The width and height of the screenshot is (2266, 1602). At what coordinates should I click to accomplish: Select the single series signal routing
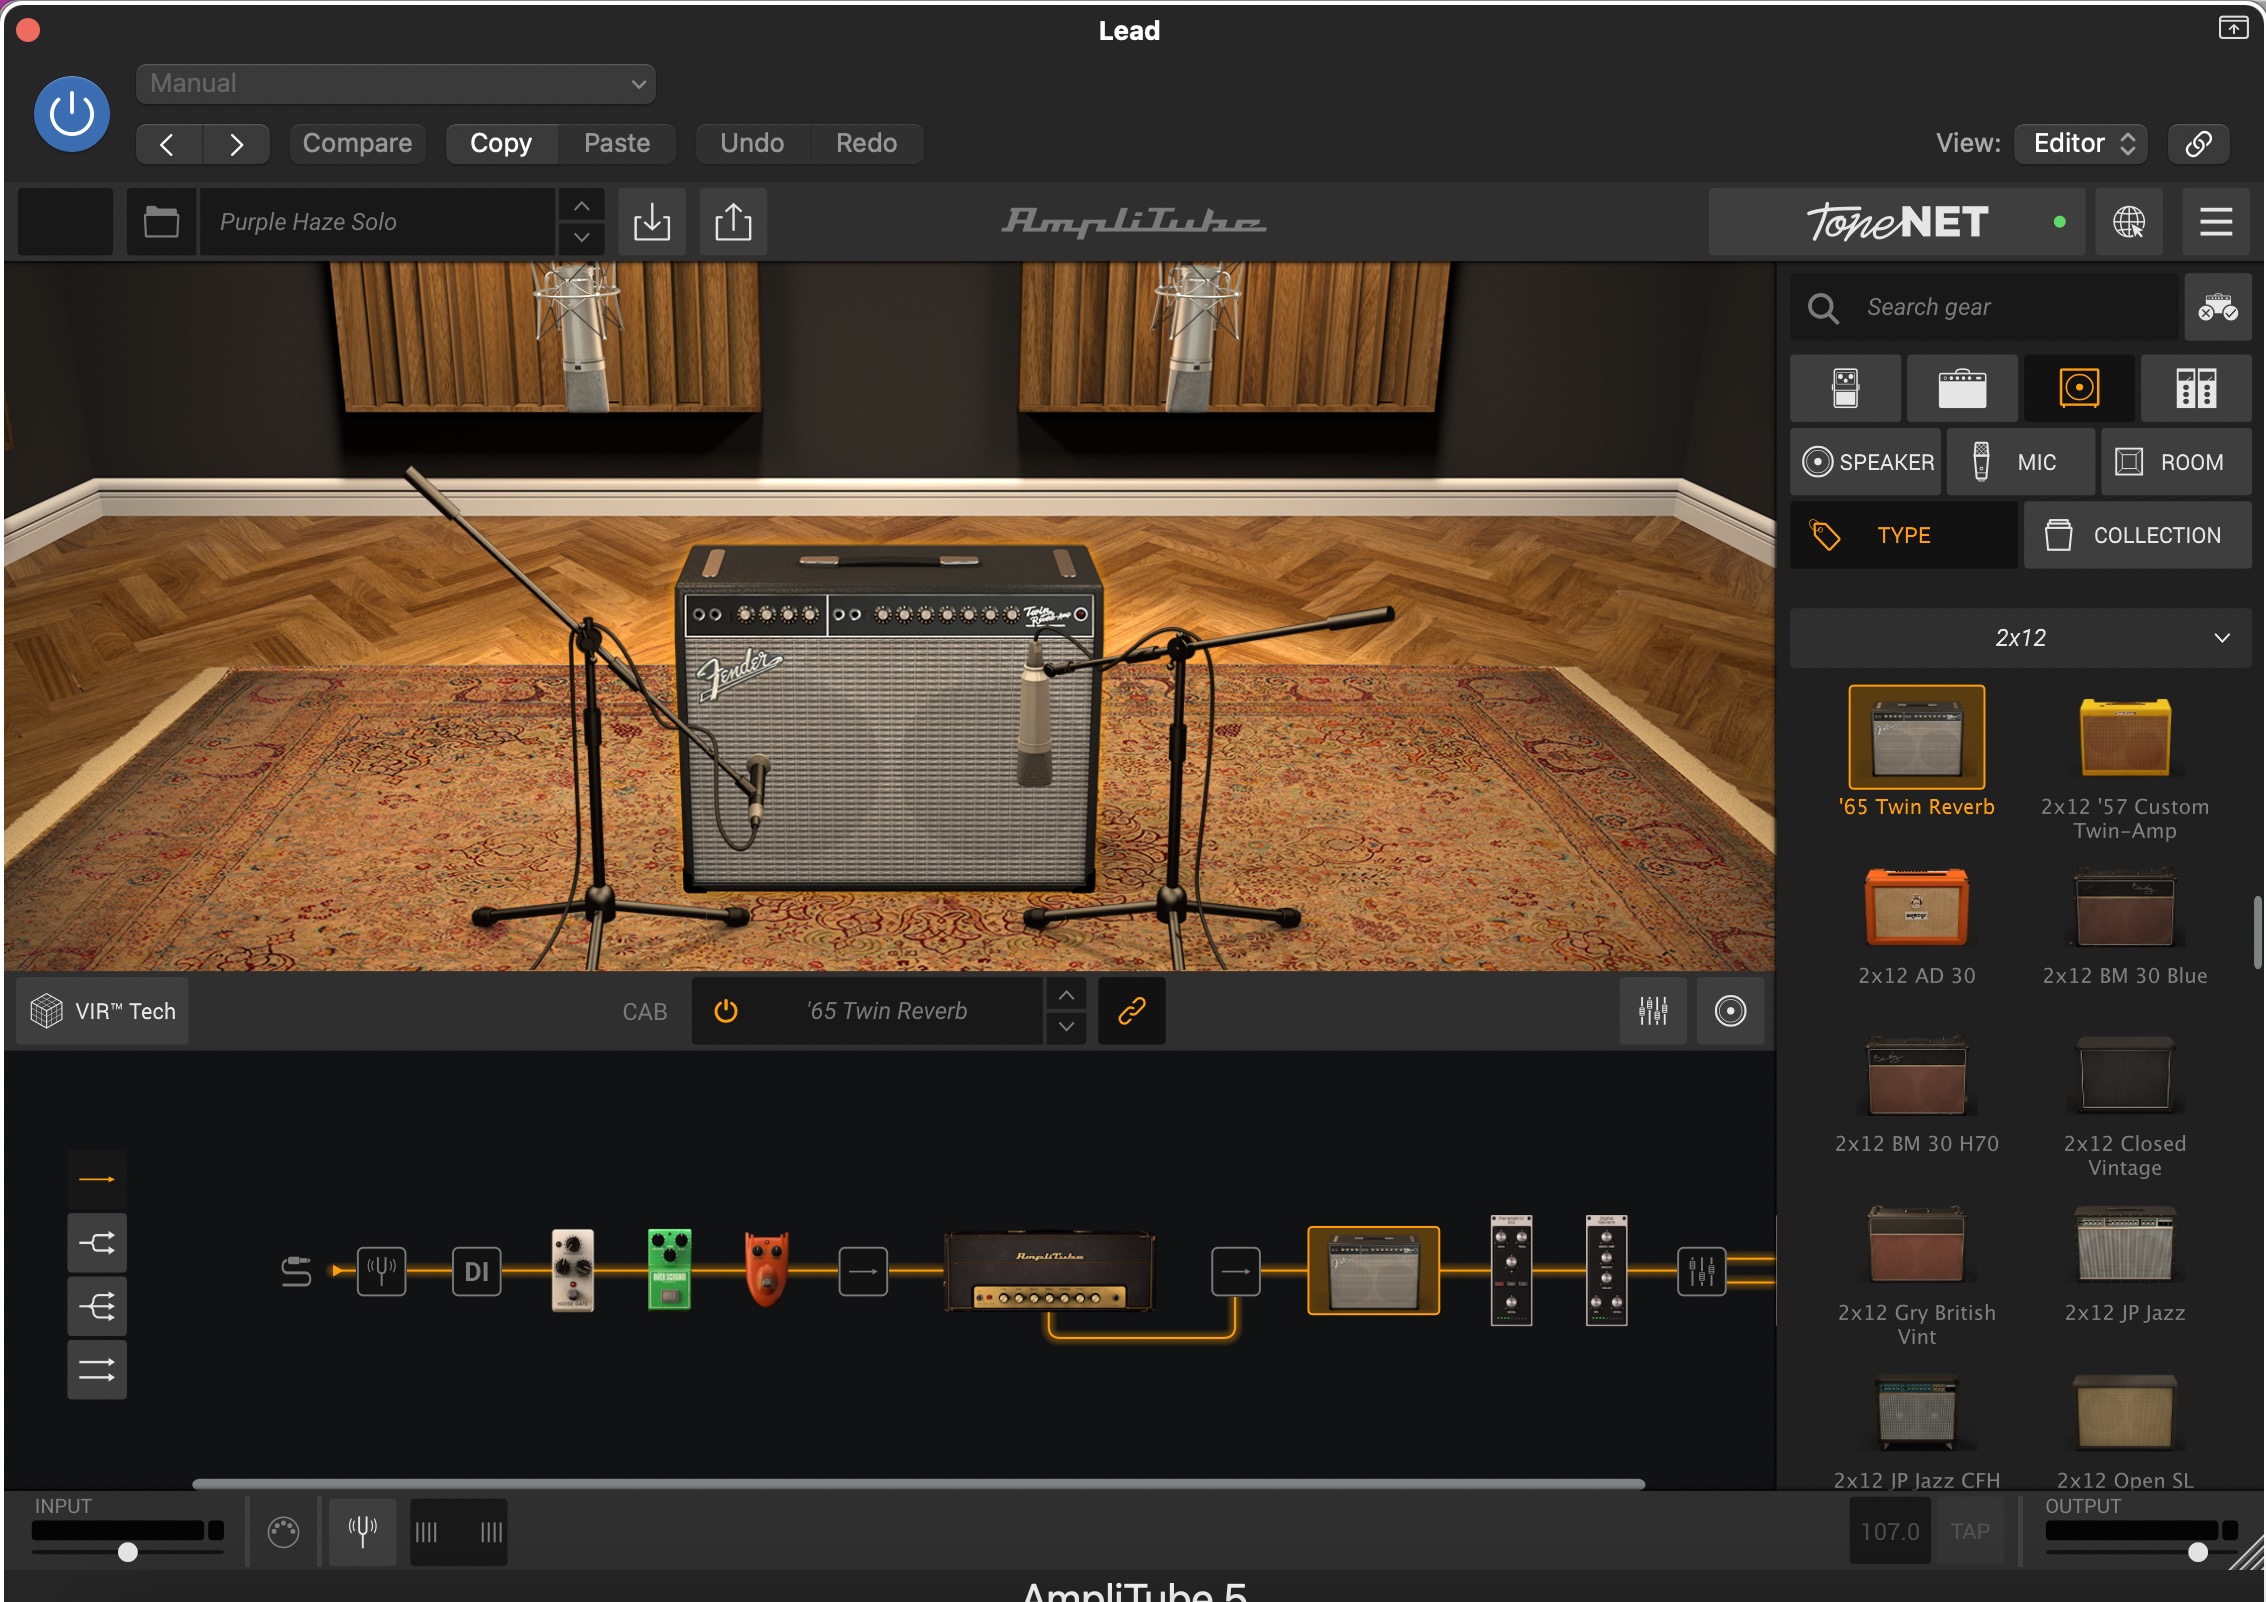coord(97,1179)
